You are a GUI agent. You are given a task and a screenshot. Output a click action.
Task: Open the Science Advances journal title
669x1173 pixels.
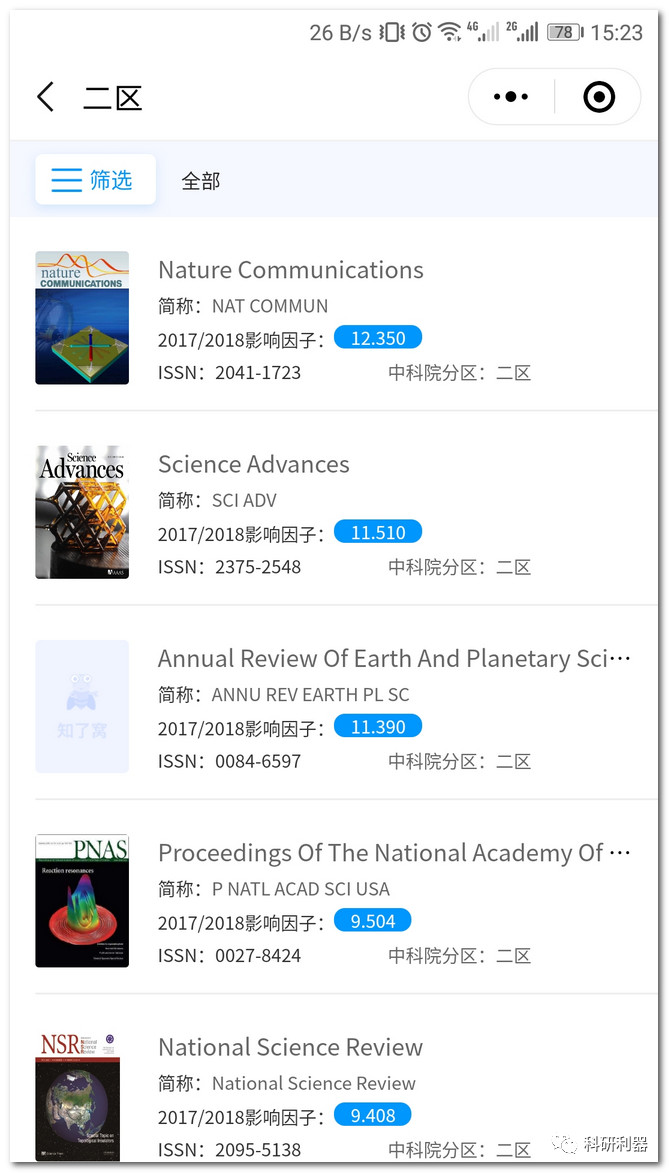[x=254, y=464]
